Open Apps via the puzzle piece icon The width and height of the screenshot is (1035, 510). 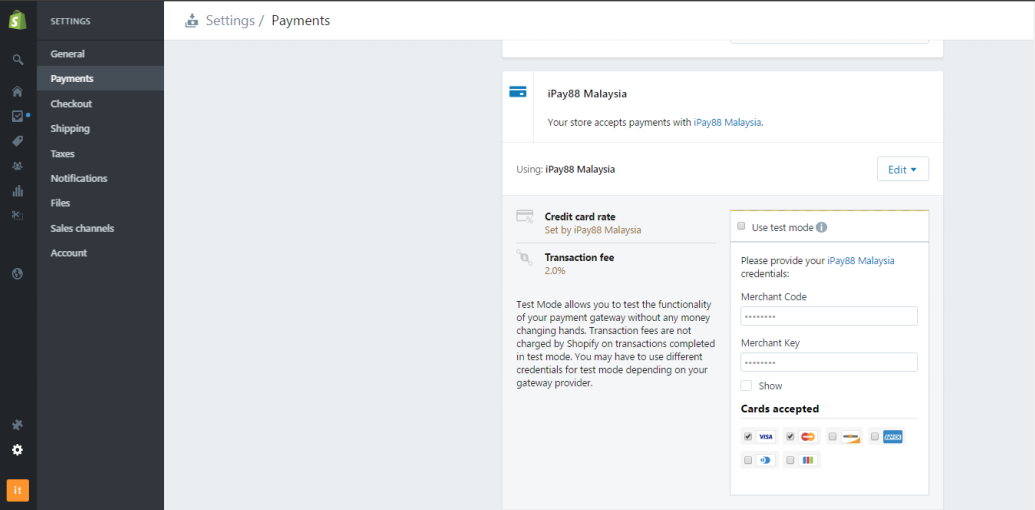[x=18, y=425]
